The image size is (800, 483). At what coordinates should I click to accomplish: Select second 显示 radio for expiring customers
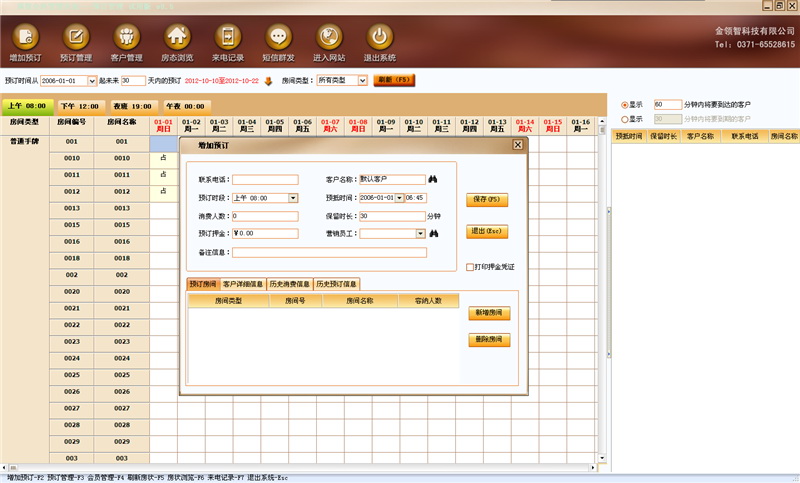click(626, 118)
